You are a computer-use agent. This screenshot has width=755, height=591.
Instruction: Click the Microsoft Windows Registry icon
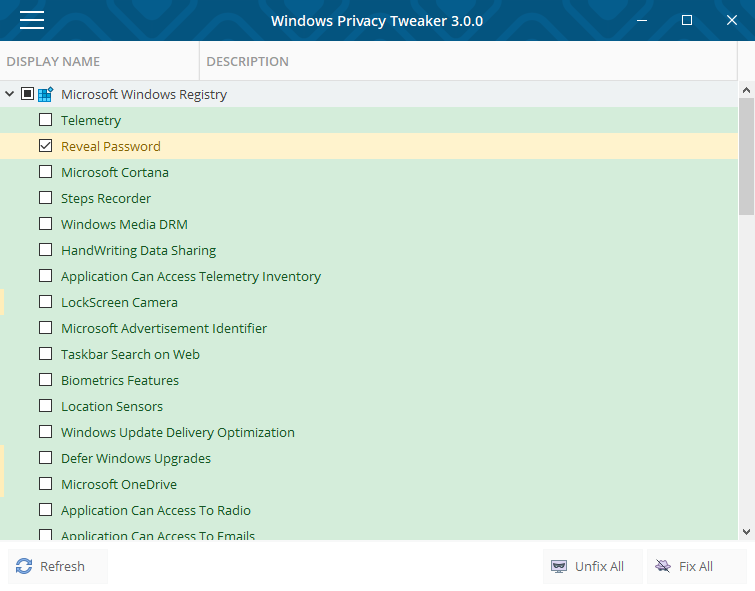45,94
